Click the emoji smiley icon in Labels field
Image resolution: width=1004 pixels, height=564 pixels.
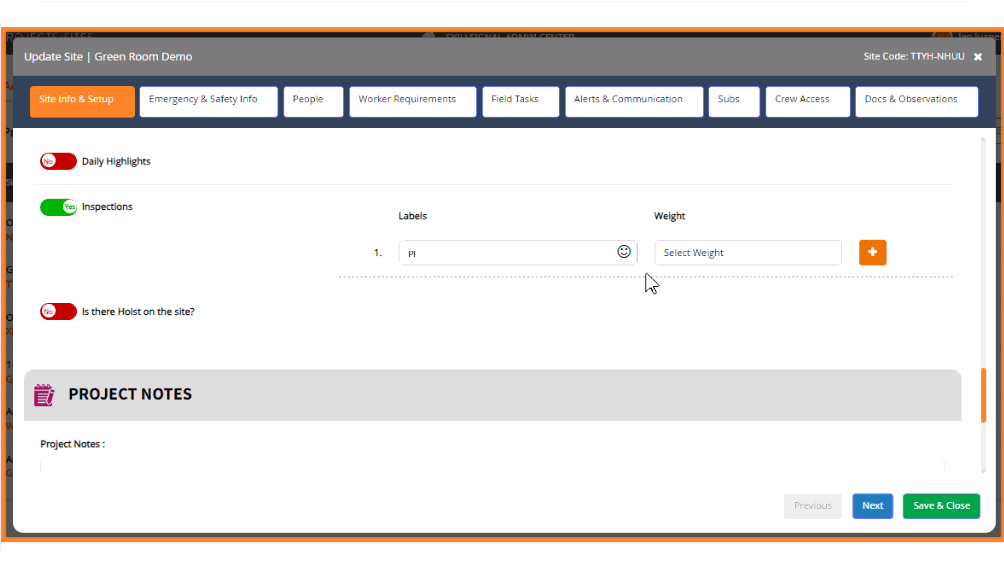pos(624,252)
